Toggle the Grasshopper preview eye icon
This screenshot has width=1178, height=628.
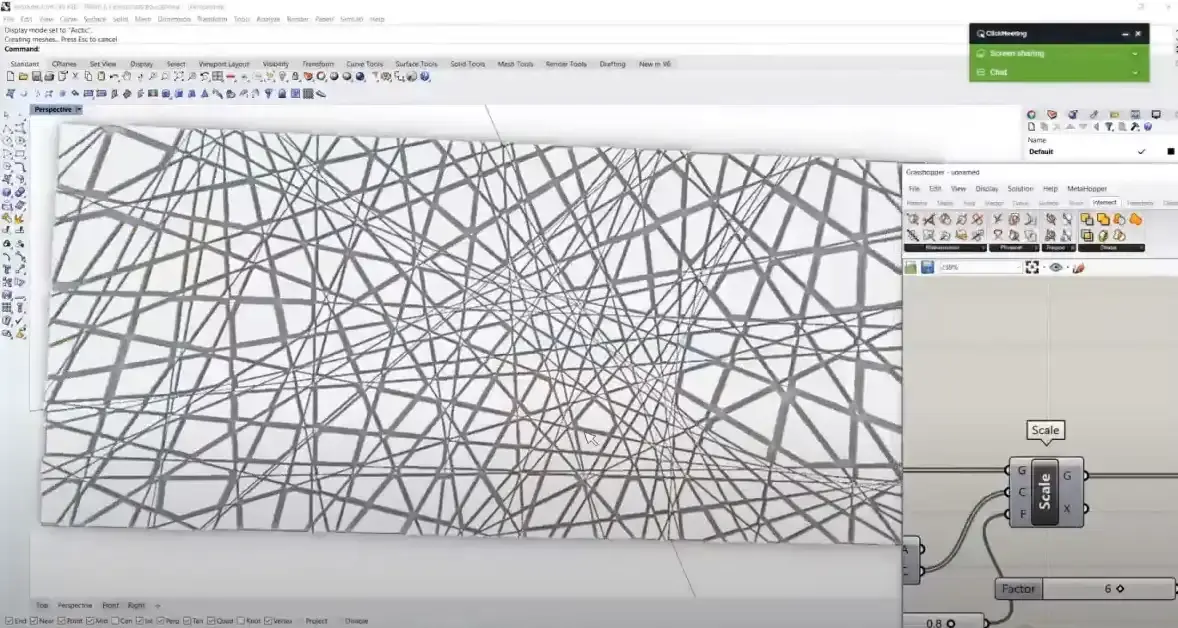(x=1056, y=267)
